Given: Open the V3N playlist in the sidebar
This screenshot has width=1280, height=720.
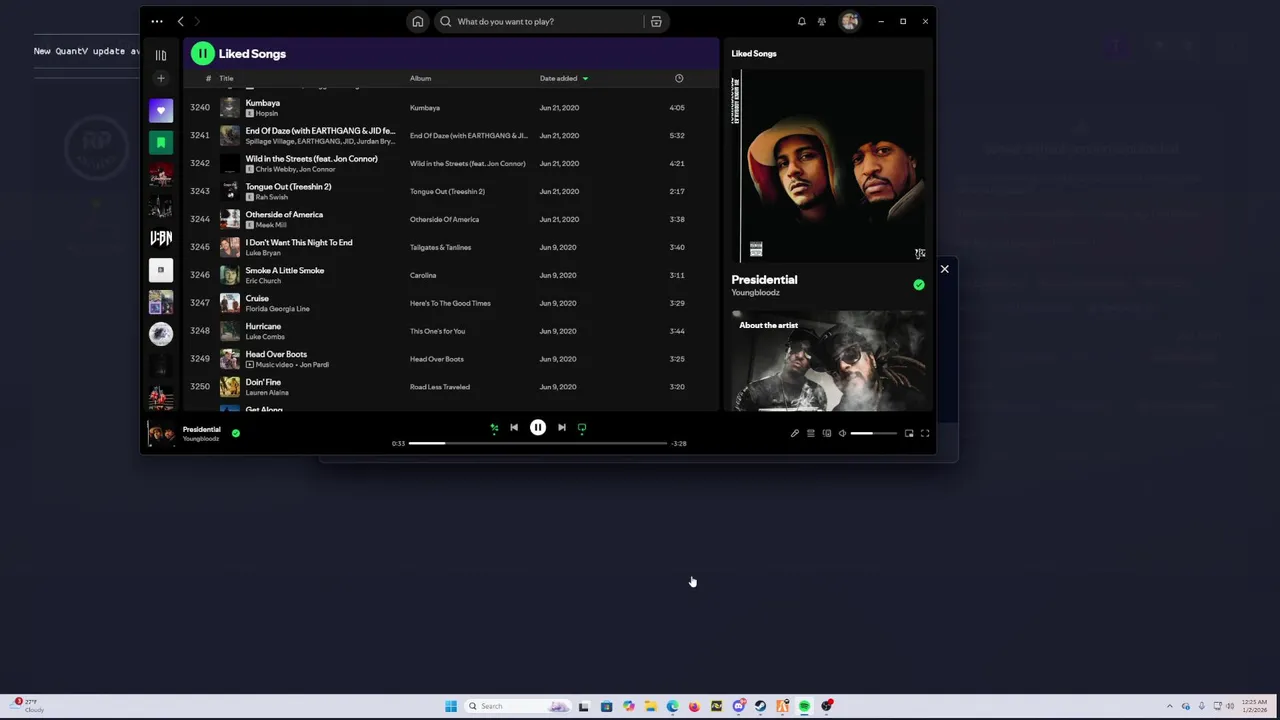Looking at the screenshot, I should point(161,238).
